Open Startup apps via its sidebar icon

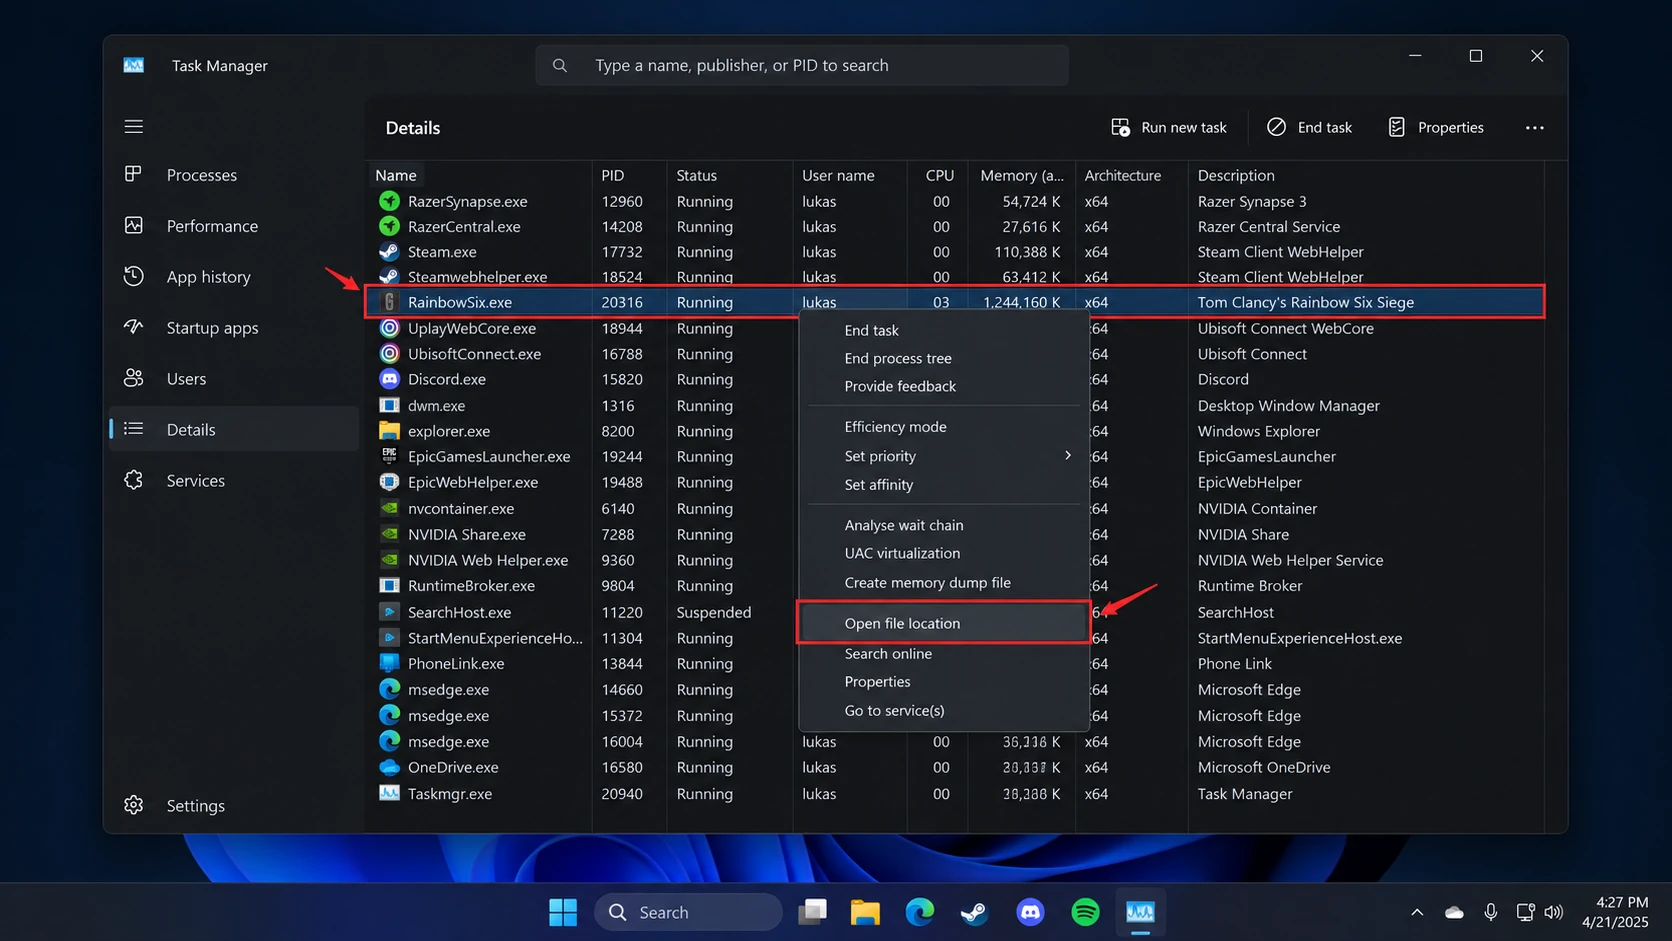(133, 327)
